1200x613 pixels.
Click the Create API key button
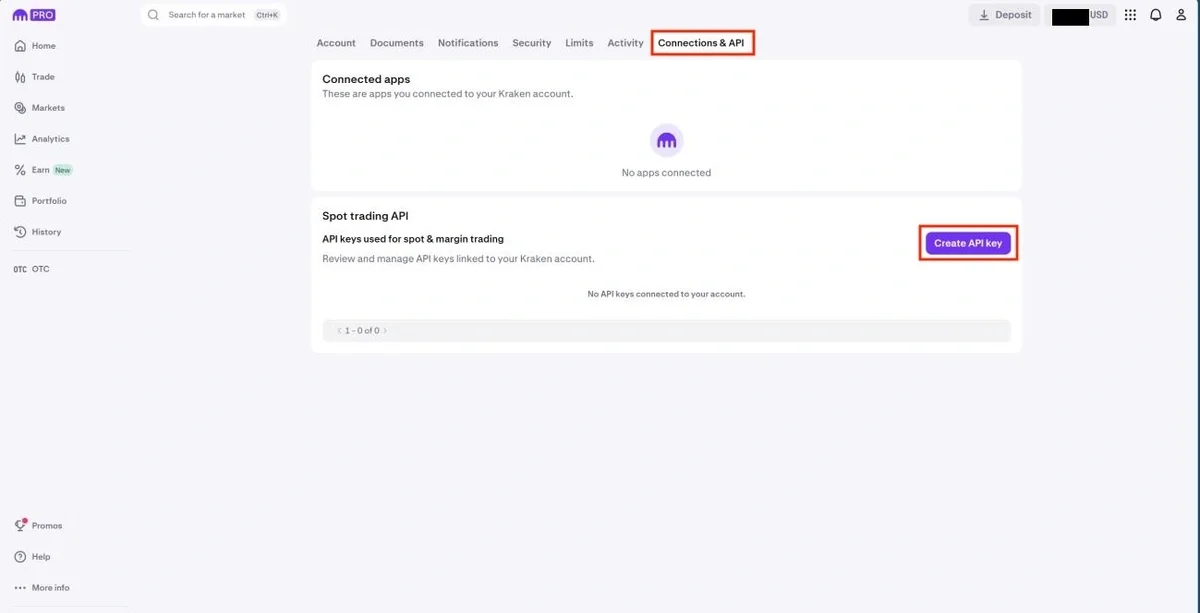click(x=967, y=243)
